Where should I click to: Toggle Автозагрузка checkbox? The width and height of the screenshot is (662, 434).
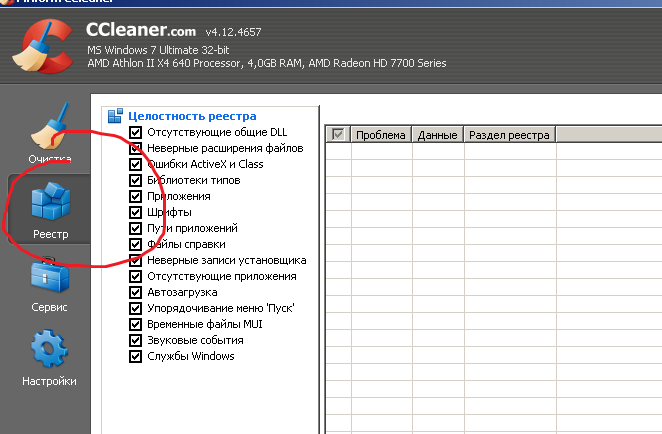[135, 293]
